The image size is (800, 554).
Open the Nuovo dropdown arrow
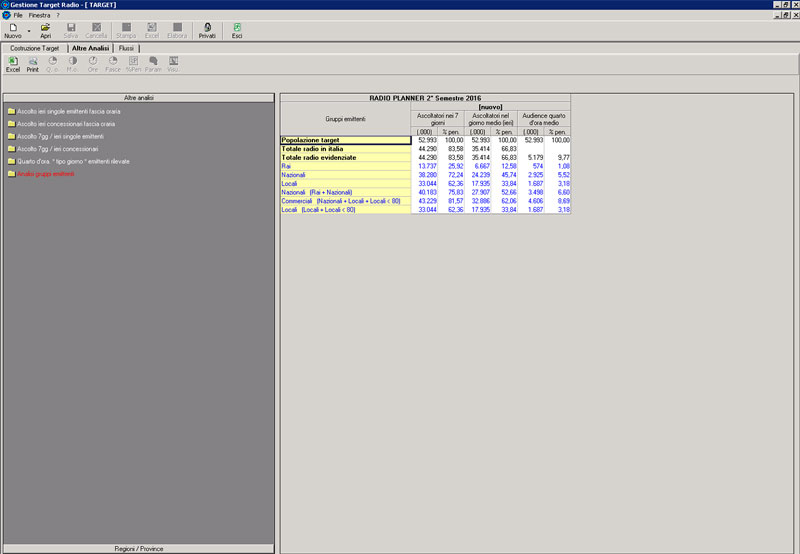coord(28,30)
